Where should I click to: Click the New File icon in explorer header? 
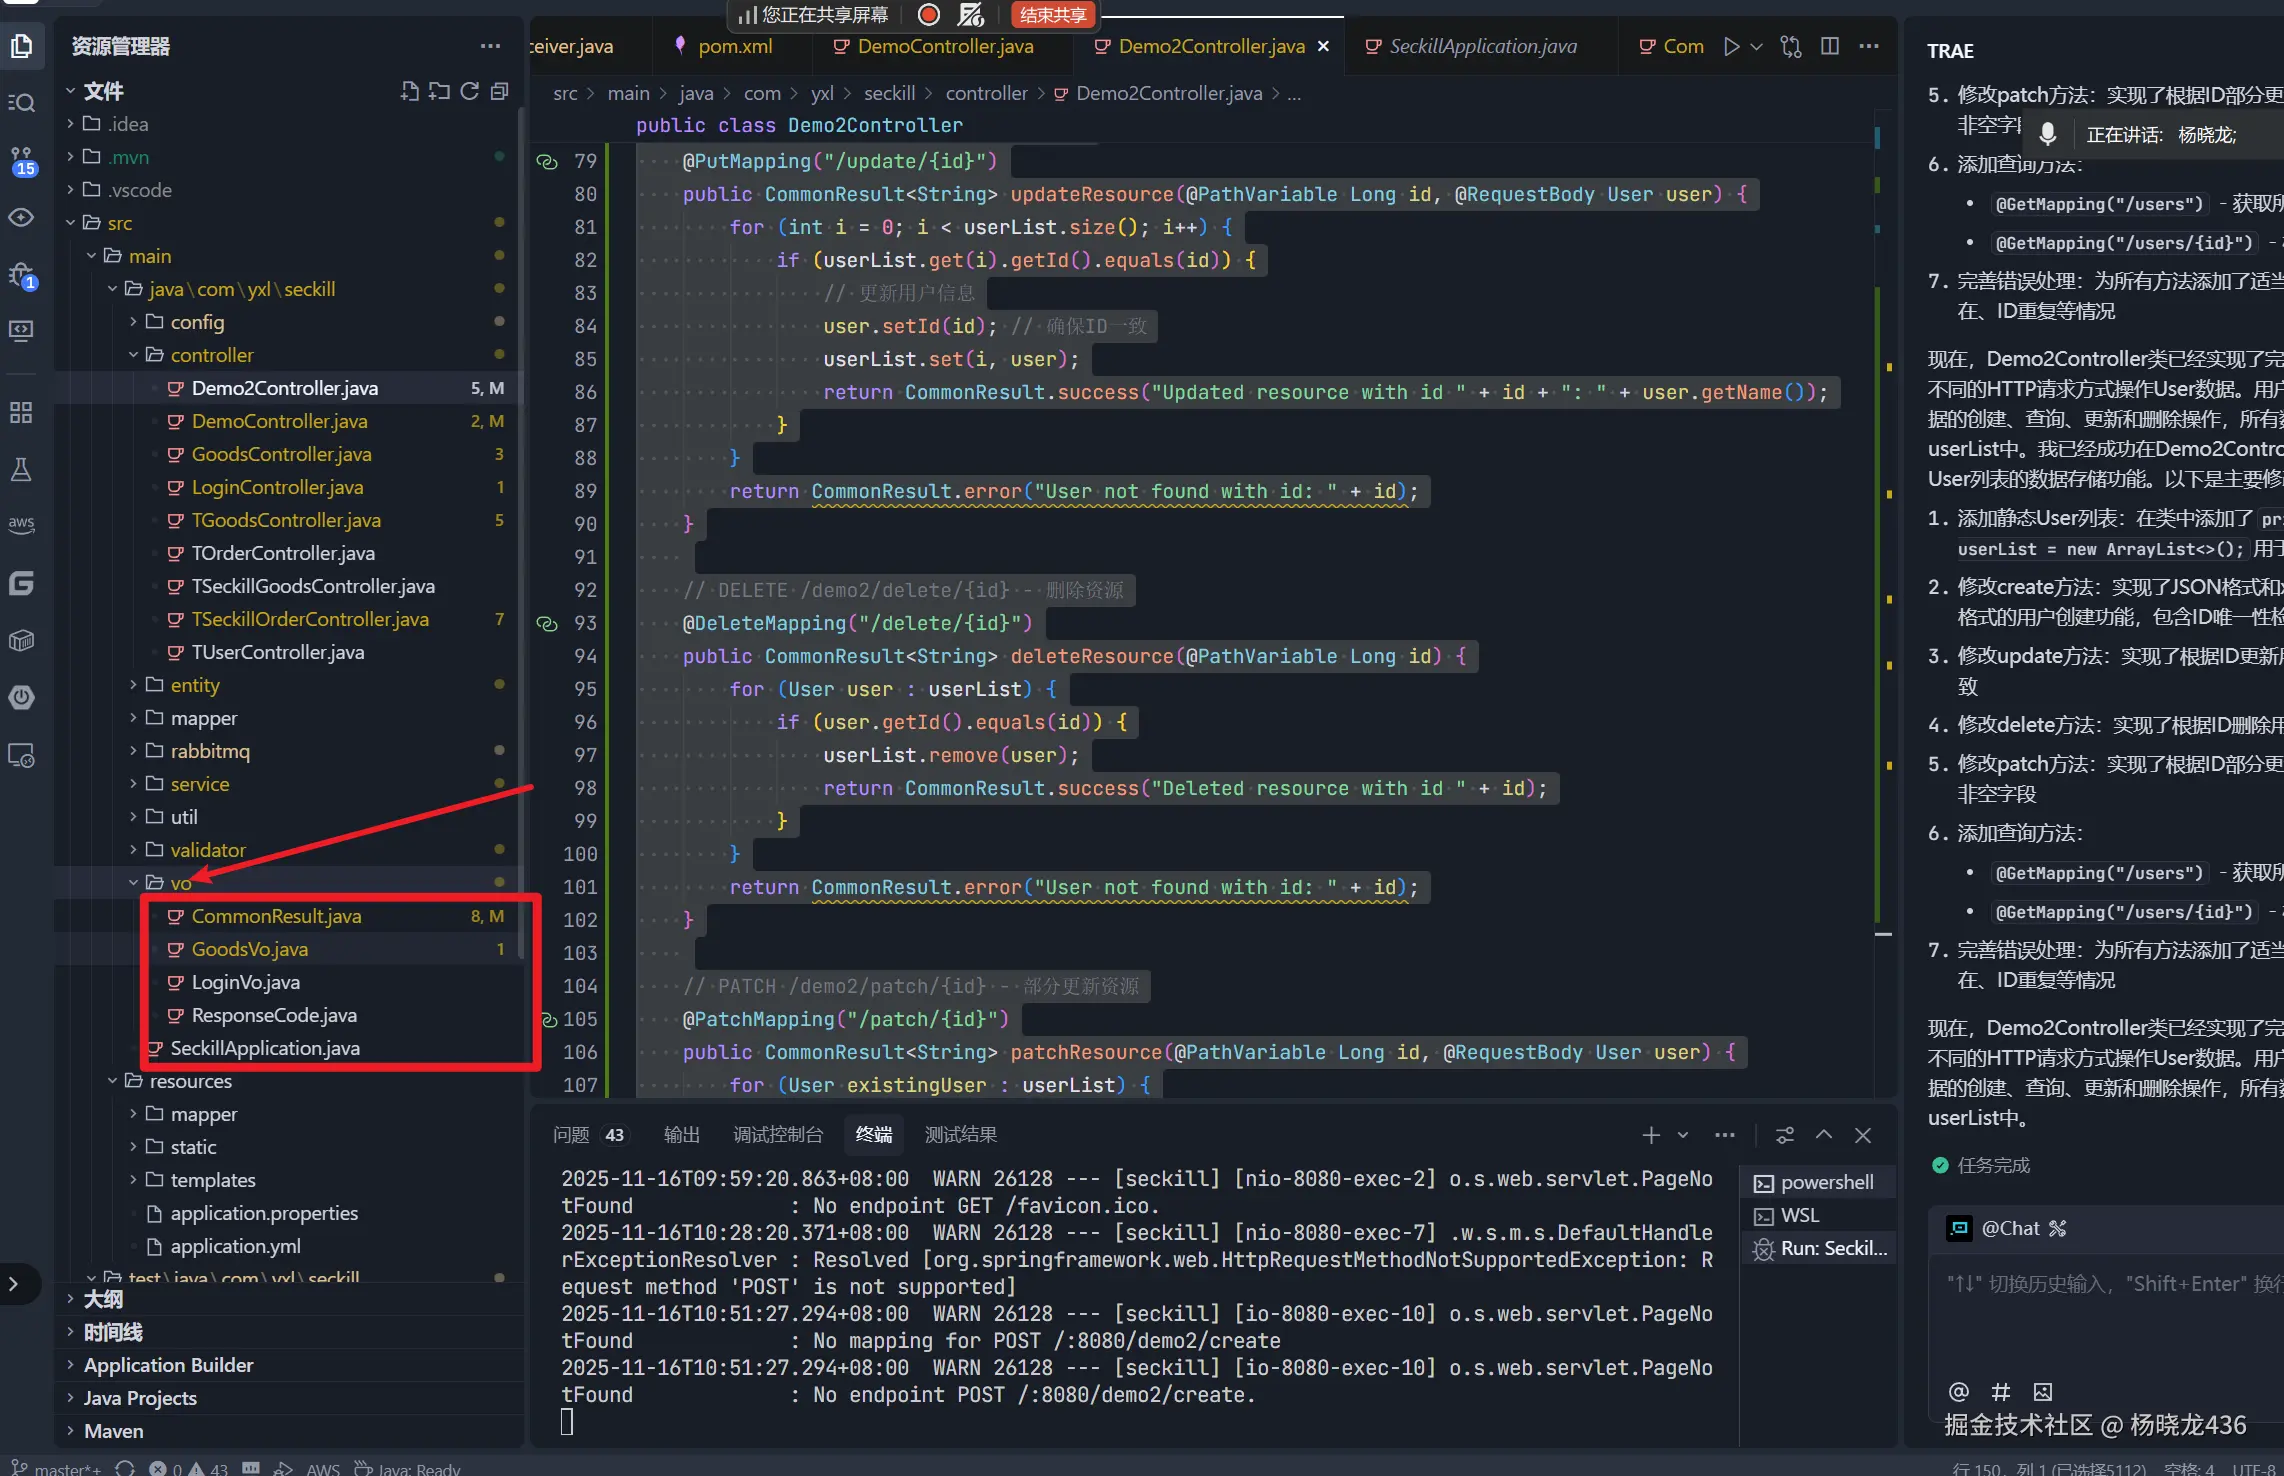click(x=409, y=92)
